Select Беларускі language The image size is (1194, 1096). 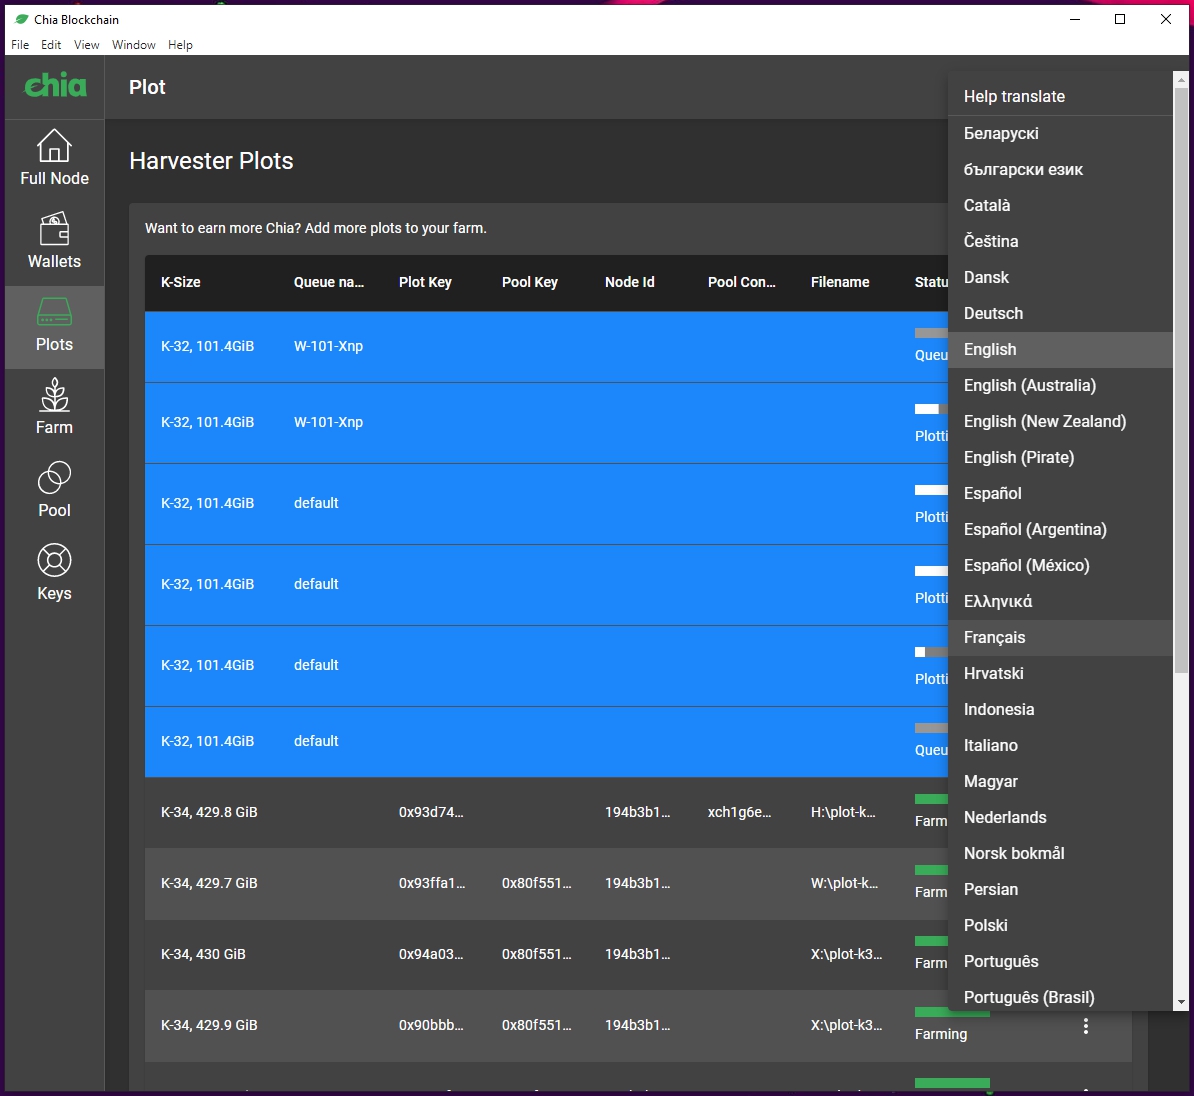click(x=1060, y=133)
